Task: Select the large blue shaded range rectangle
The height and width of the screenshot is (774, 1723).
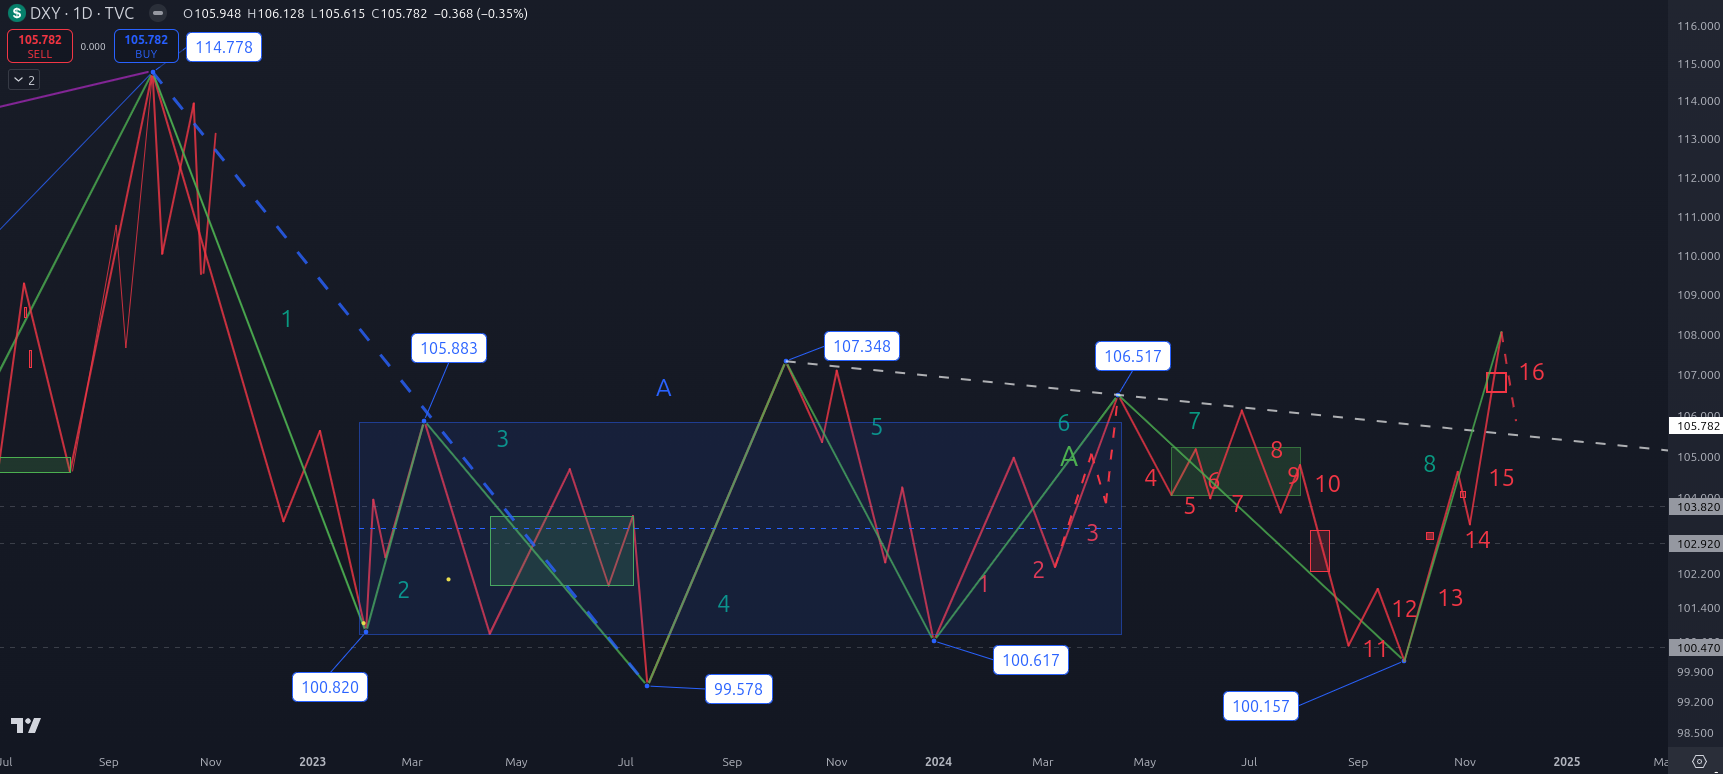Action: point(740,600)
